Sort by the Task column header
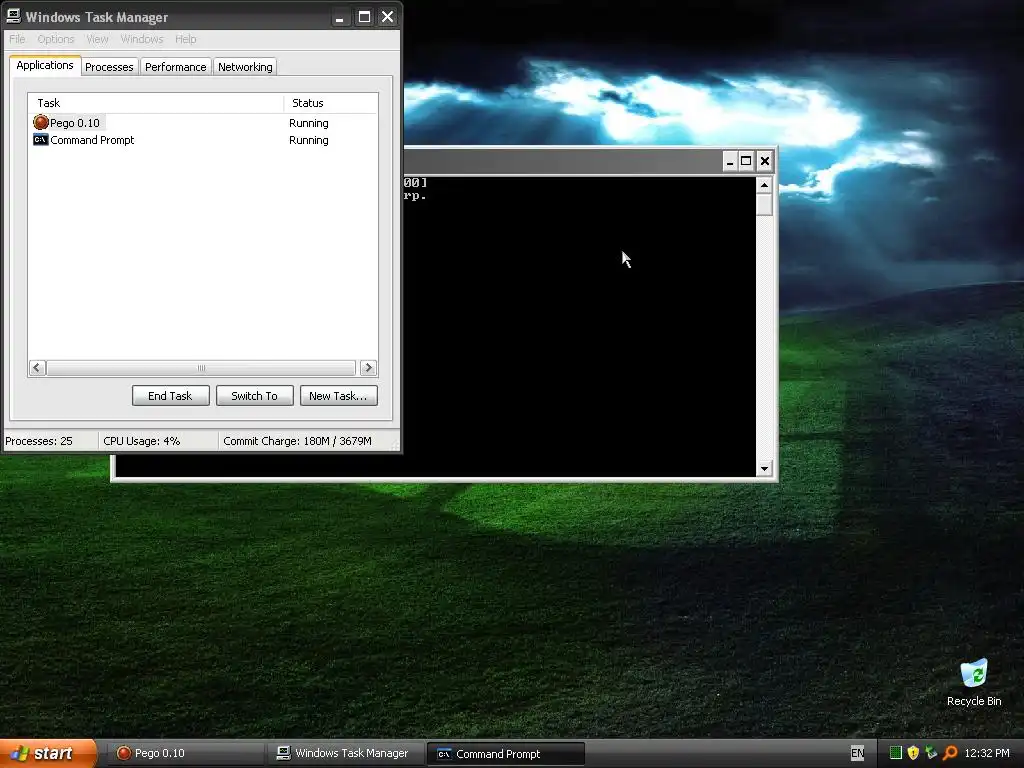 (x=156, y=103)
